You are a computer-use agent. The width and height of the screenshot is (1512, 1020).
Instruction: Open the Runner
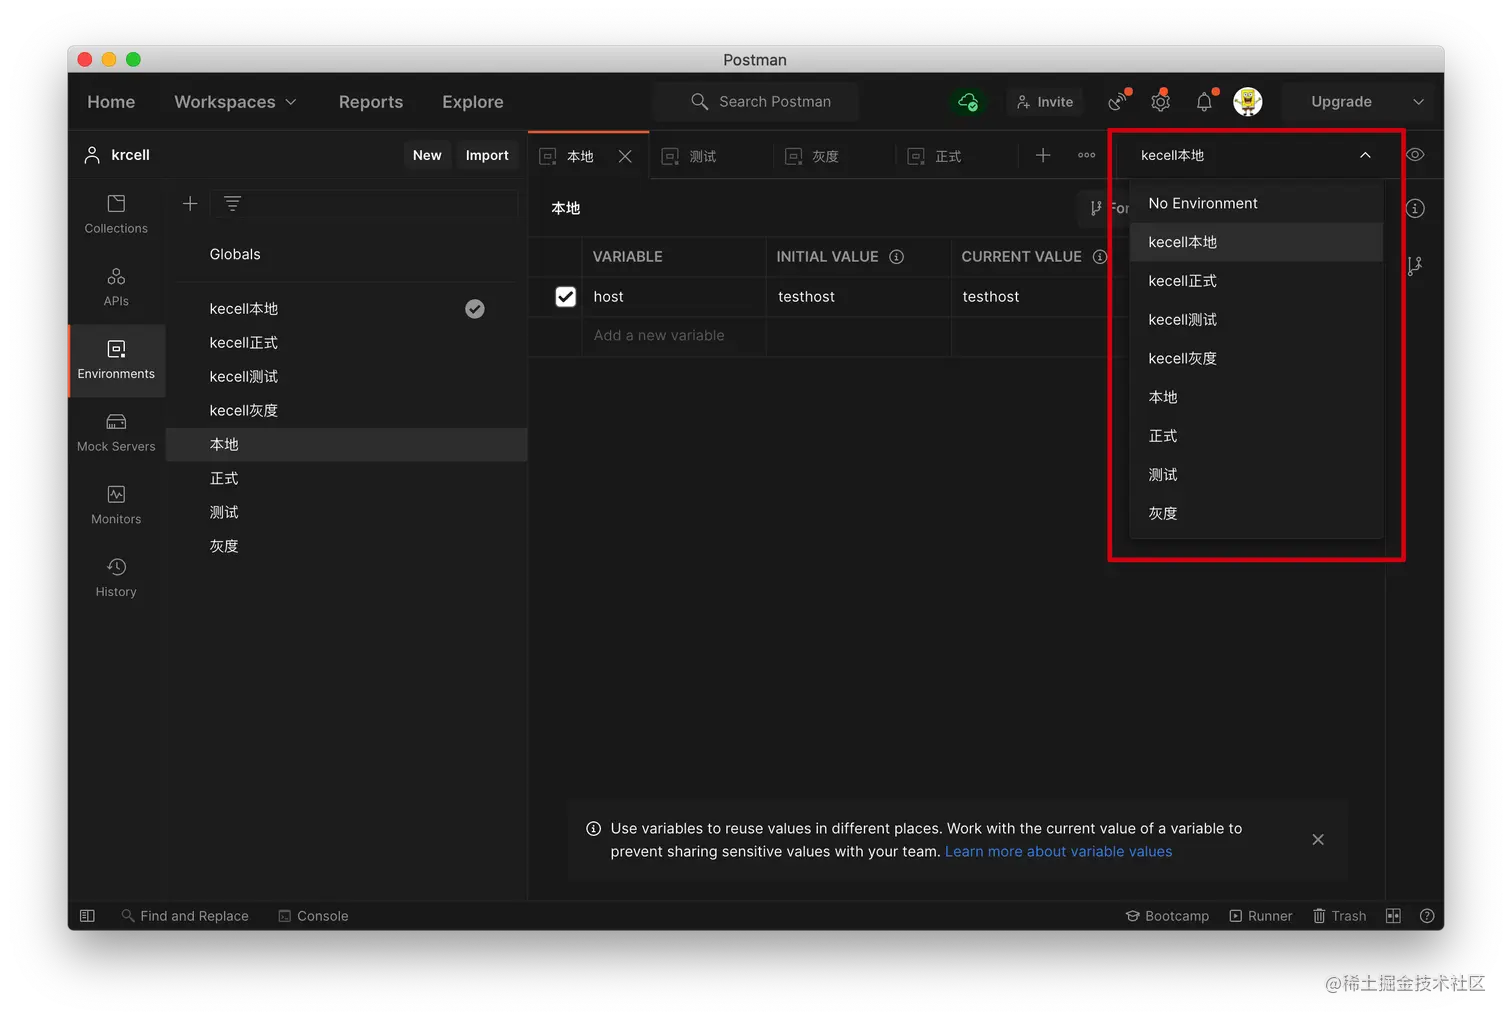coord(1260,916)
